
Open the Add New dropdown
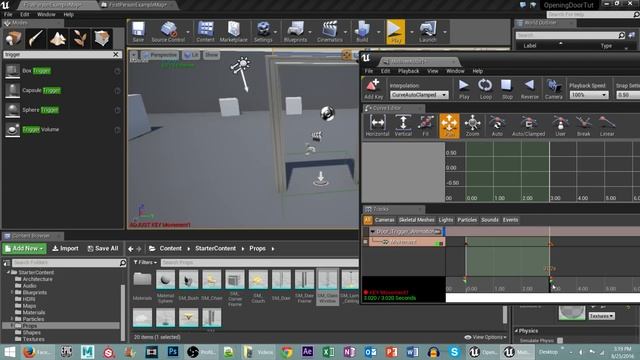[24, 248]
